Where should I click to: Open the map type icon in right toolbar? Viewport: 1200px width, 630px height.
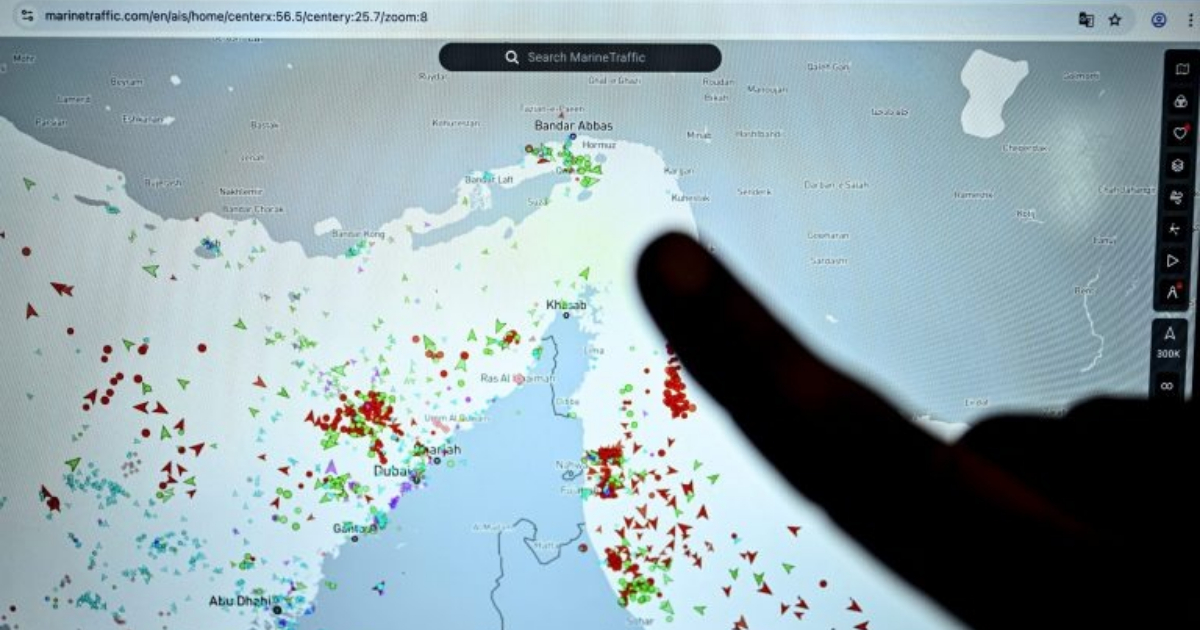coord(1181,69)
